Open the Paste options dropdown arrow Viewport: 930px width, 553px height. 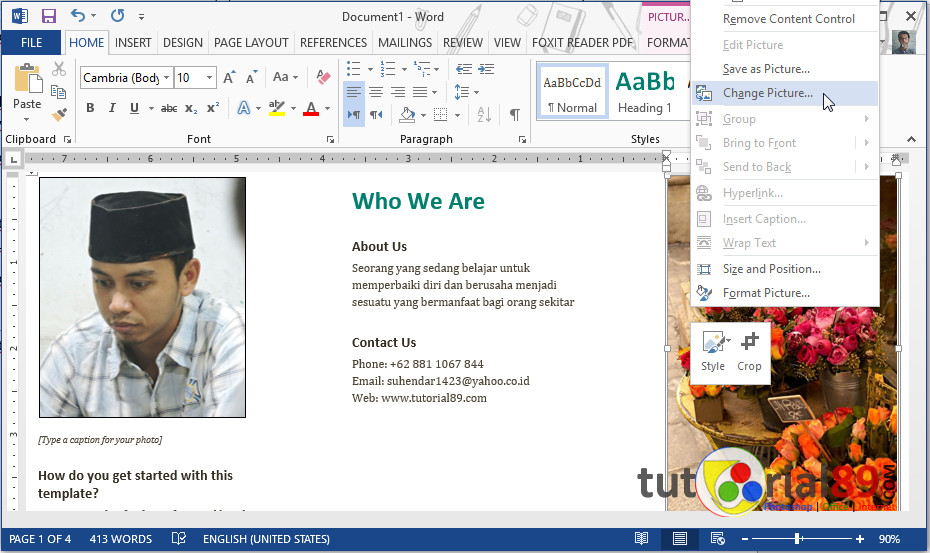(x=27, y=120)
